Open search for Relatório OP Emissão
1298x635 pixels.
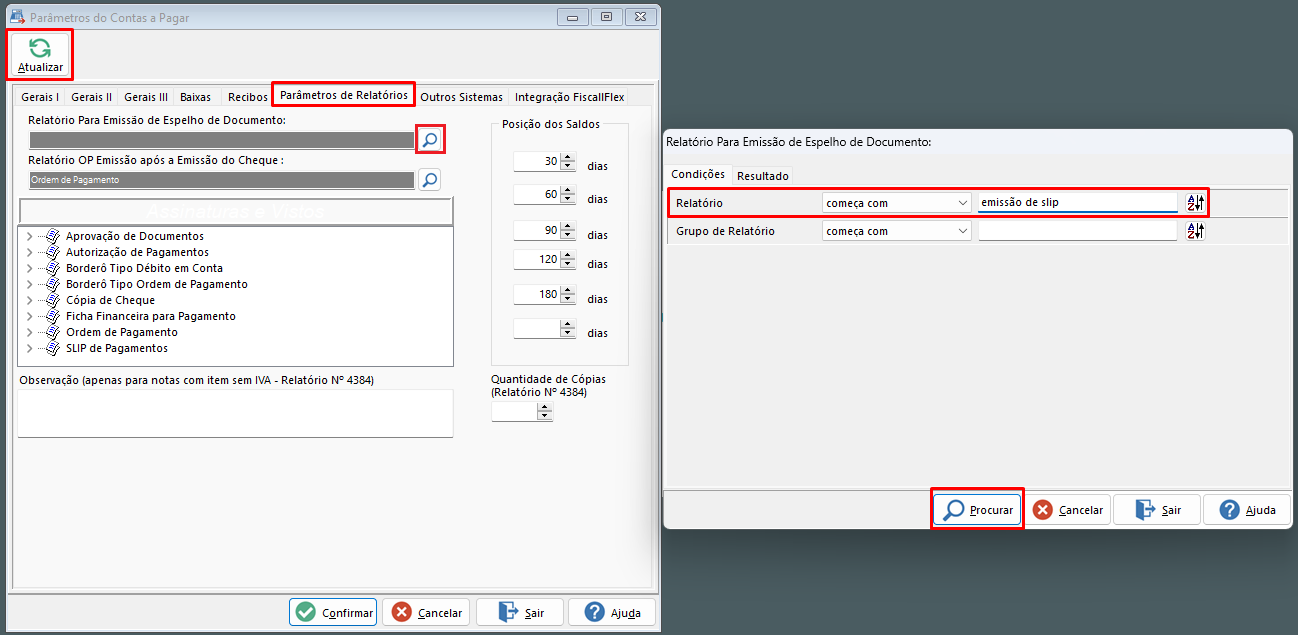(x=429, y=180)
